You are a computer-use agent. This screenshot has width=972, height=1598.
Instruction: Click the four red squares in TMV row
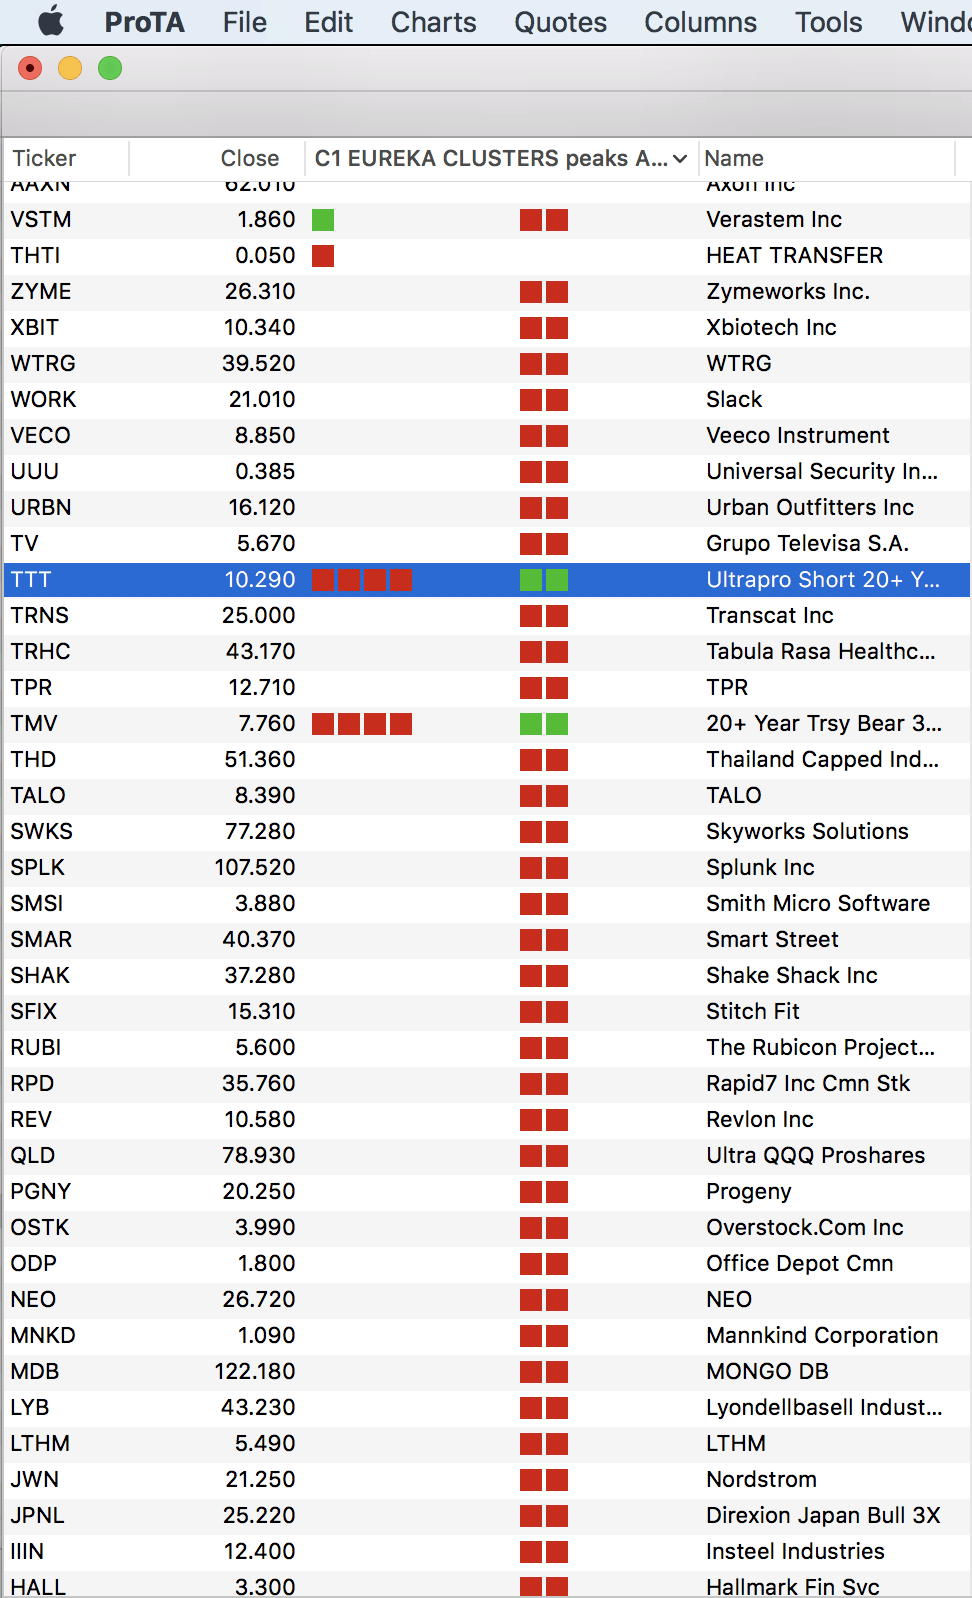click(362, 724)
